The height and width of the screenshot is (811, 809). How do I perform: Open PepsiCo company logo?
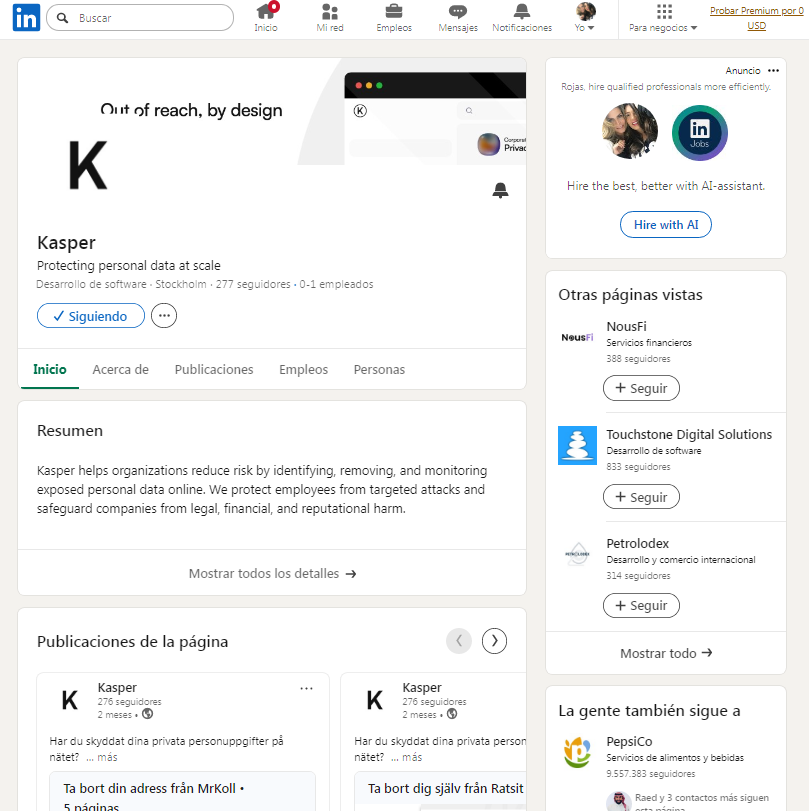pos(577,753)
